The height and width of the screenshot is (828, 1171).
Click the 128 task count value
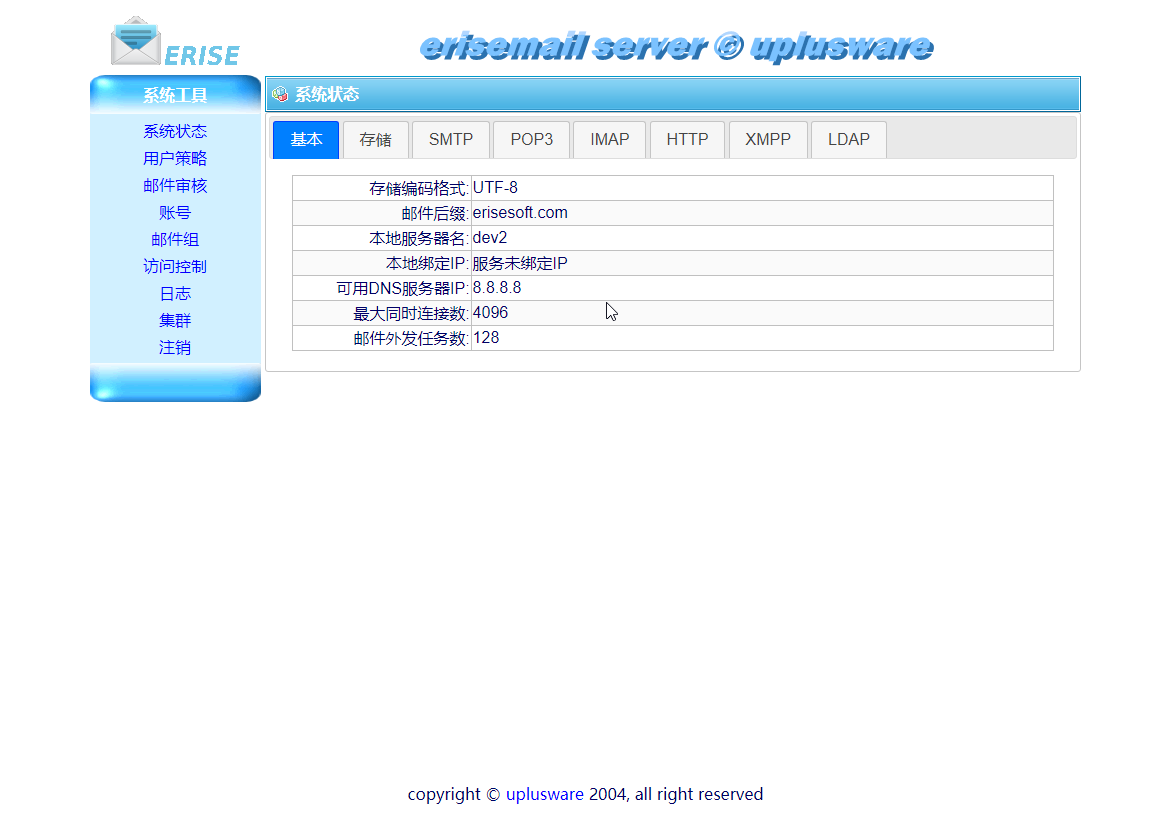485,338
